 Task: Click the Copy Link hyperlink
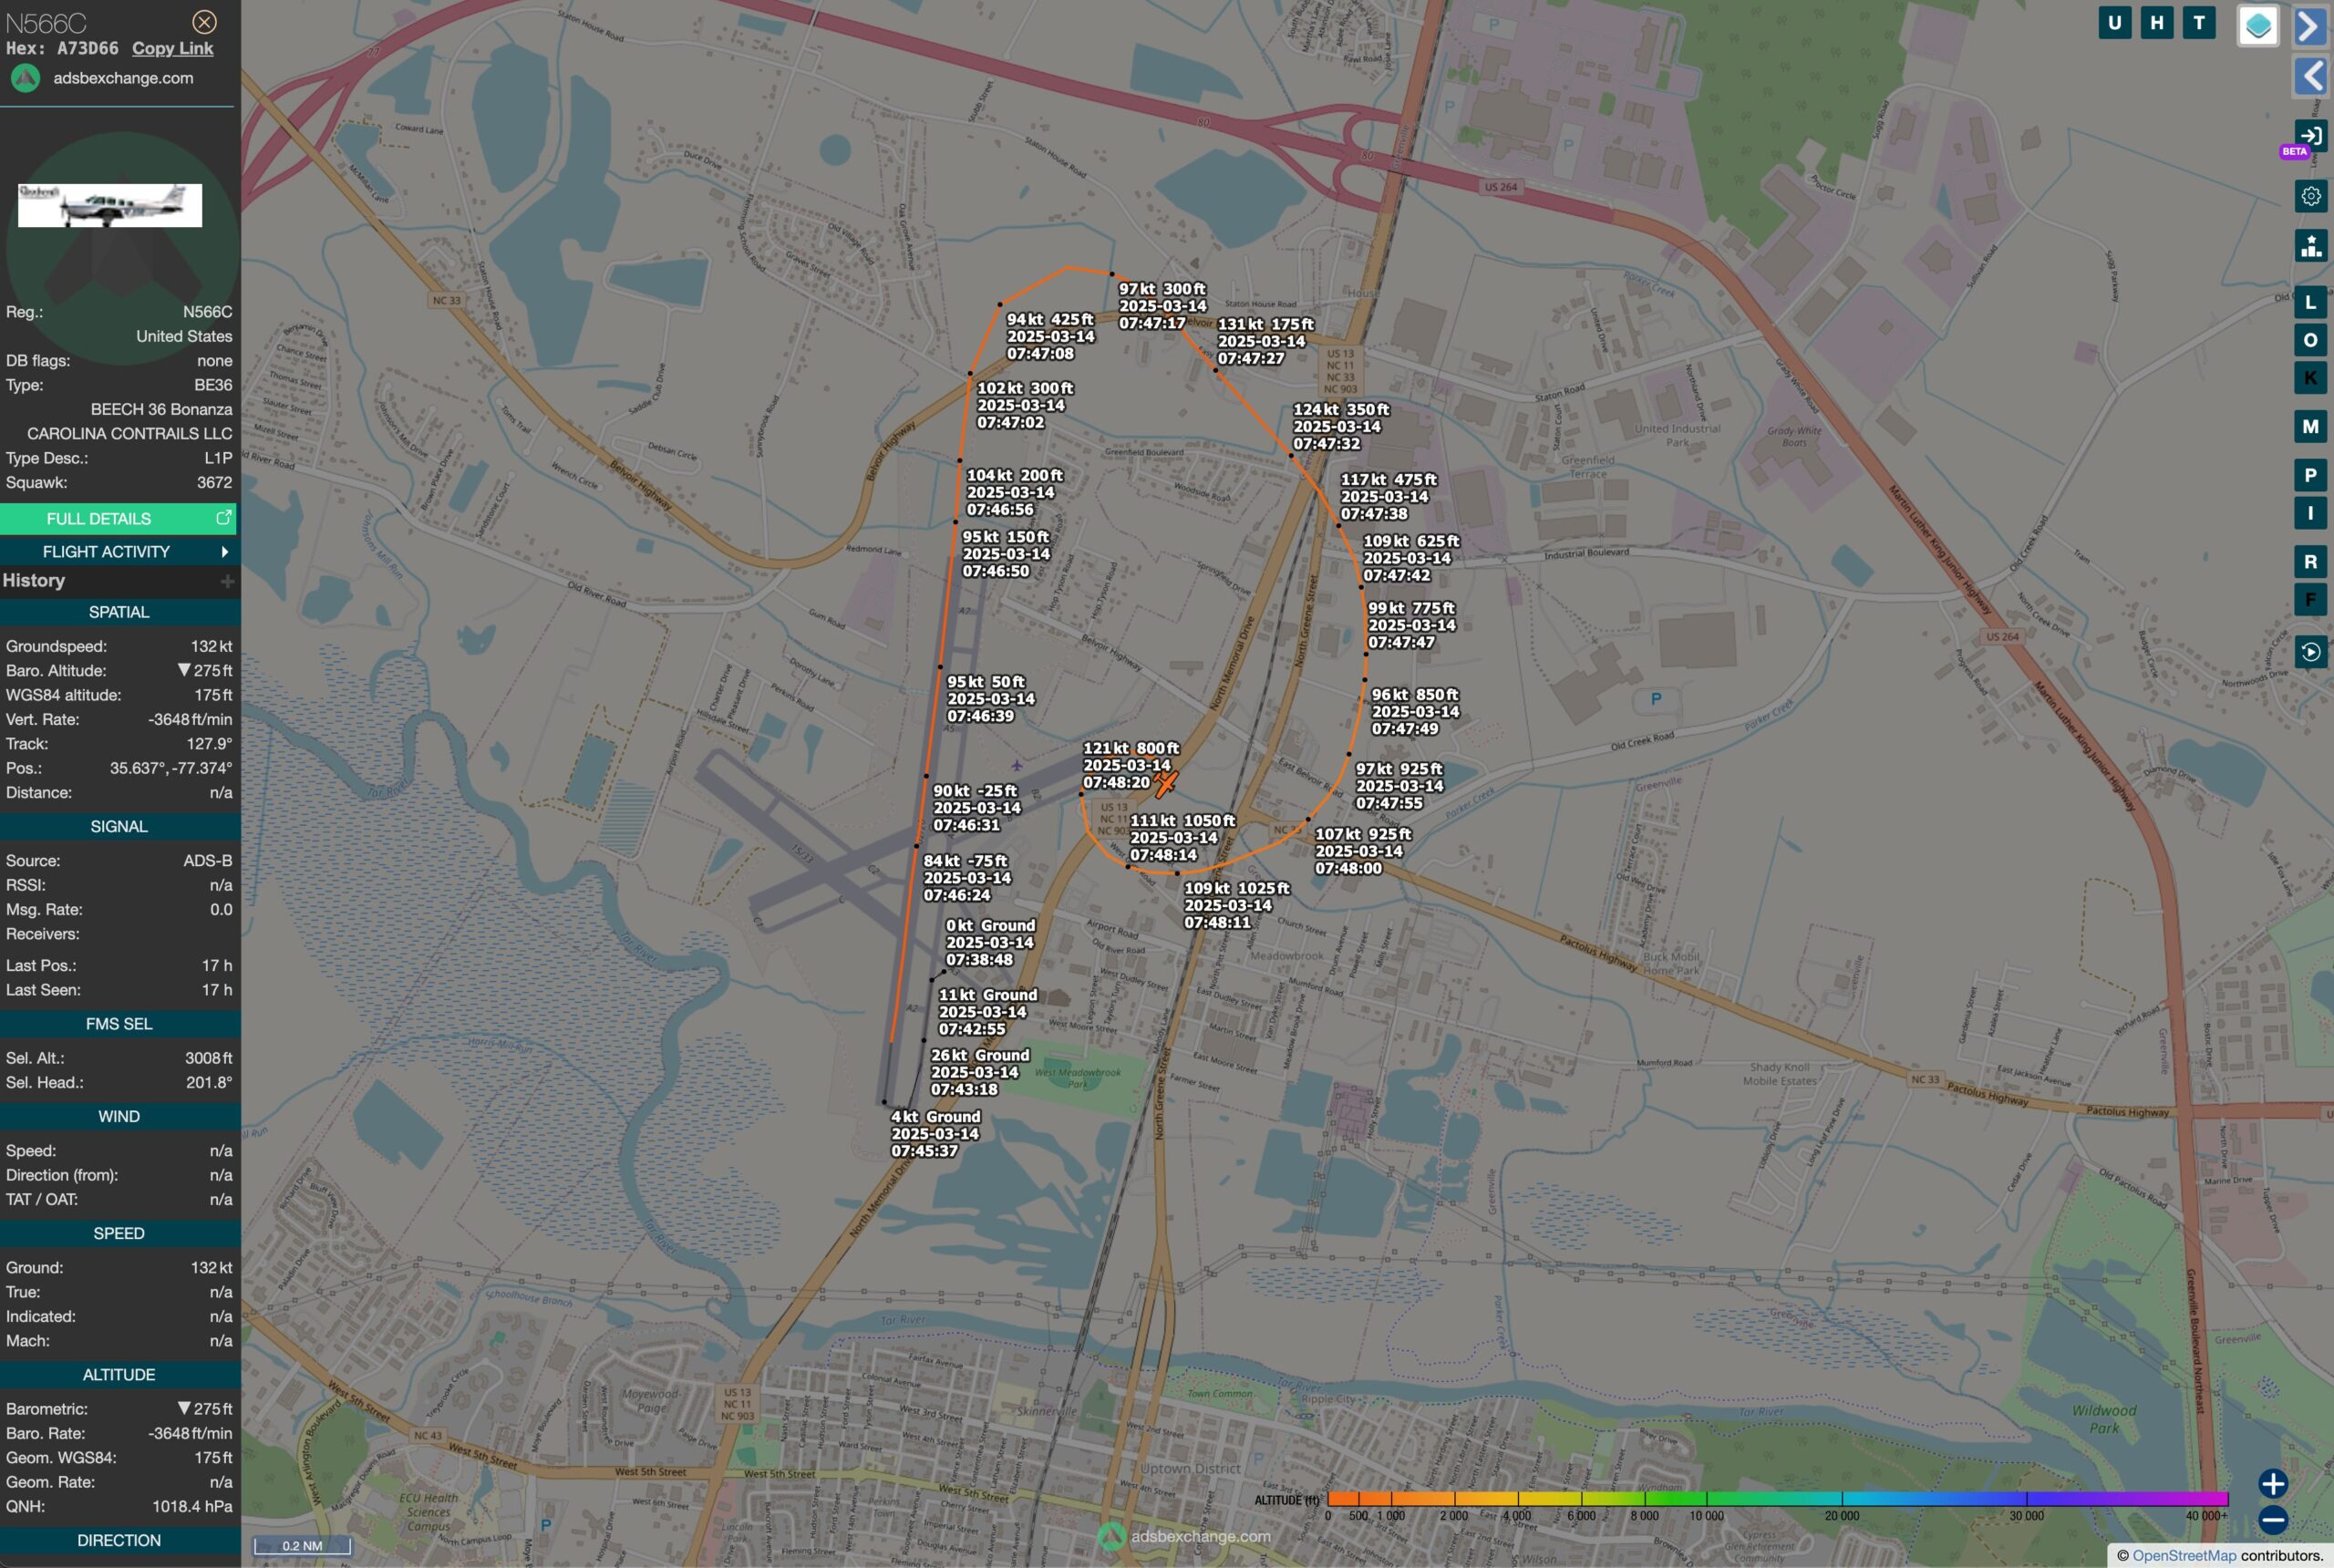click(x=173, y=48)
